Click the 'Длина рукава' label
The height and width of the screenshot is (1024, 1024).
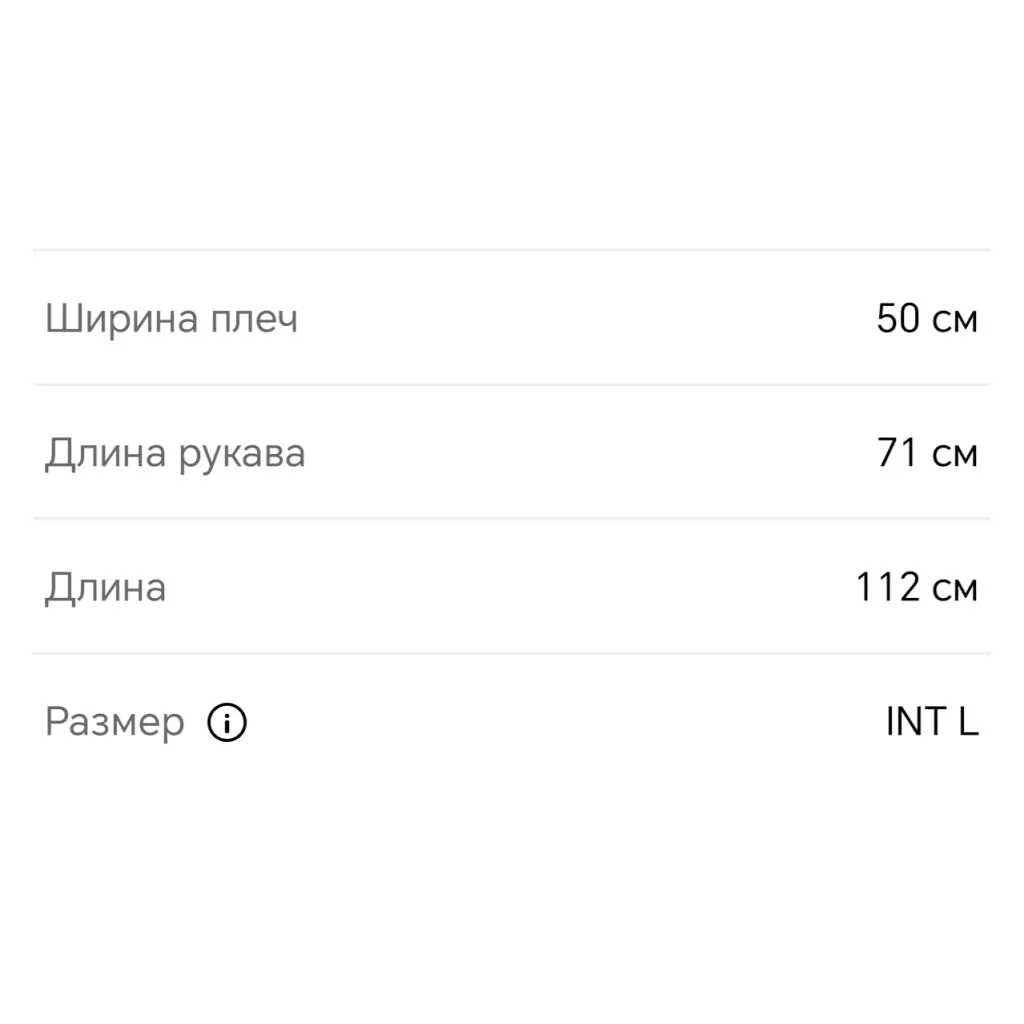coord(175,454)
